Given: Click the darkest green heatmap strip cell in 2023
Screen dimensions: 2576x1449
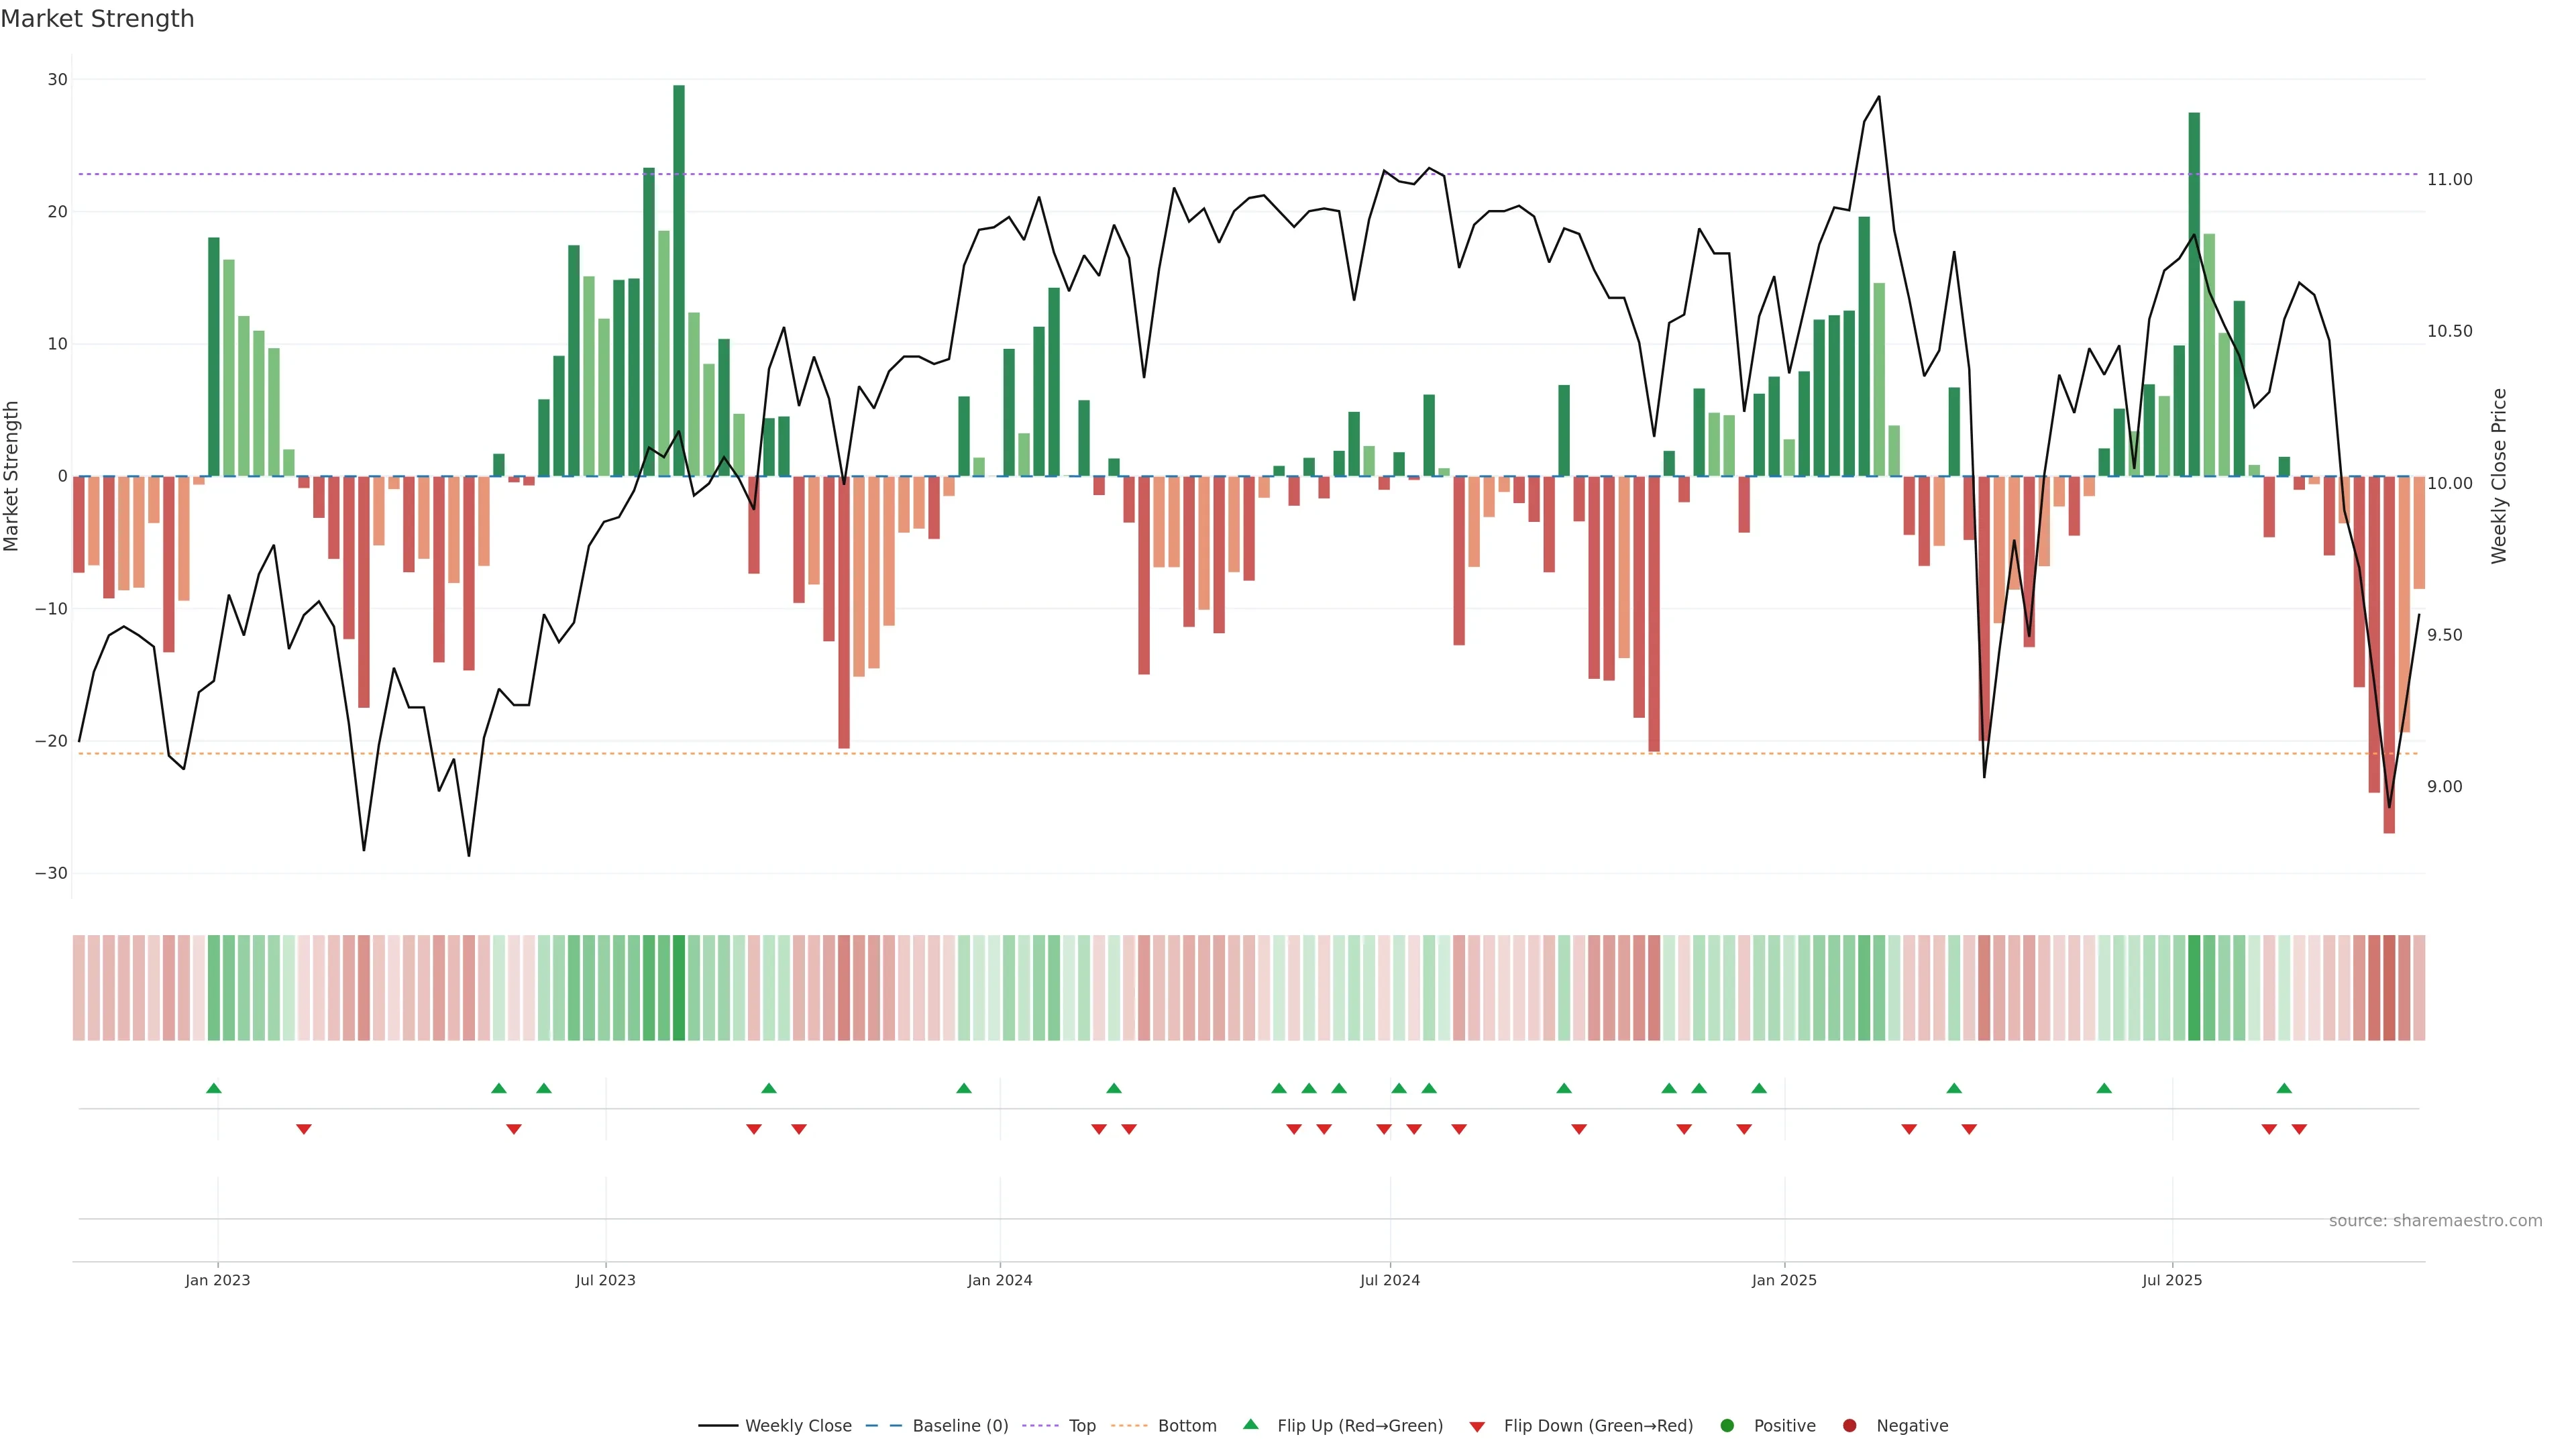Looking at the screenshot, I should pyautogui.click(x=679, y=987).
